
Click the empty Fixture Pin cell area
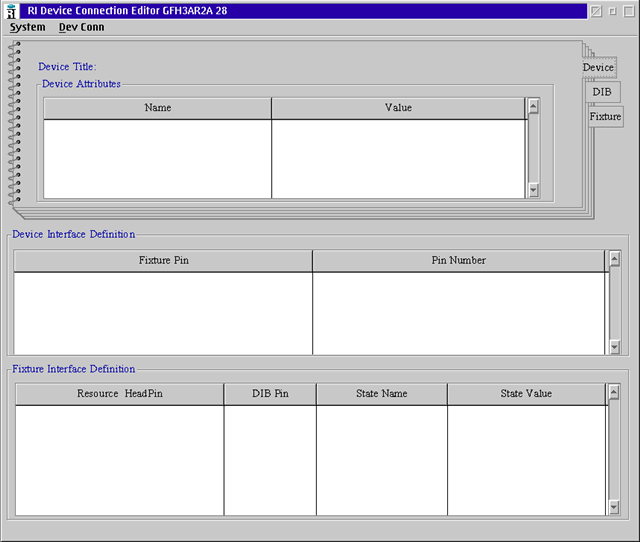163,313
